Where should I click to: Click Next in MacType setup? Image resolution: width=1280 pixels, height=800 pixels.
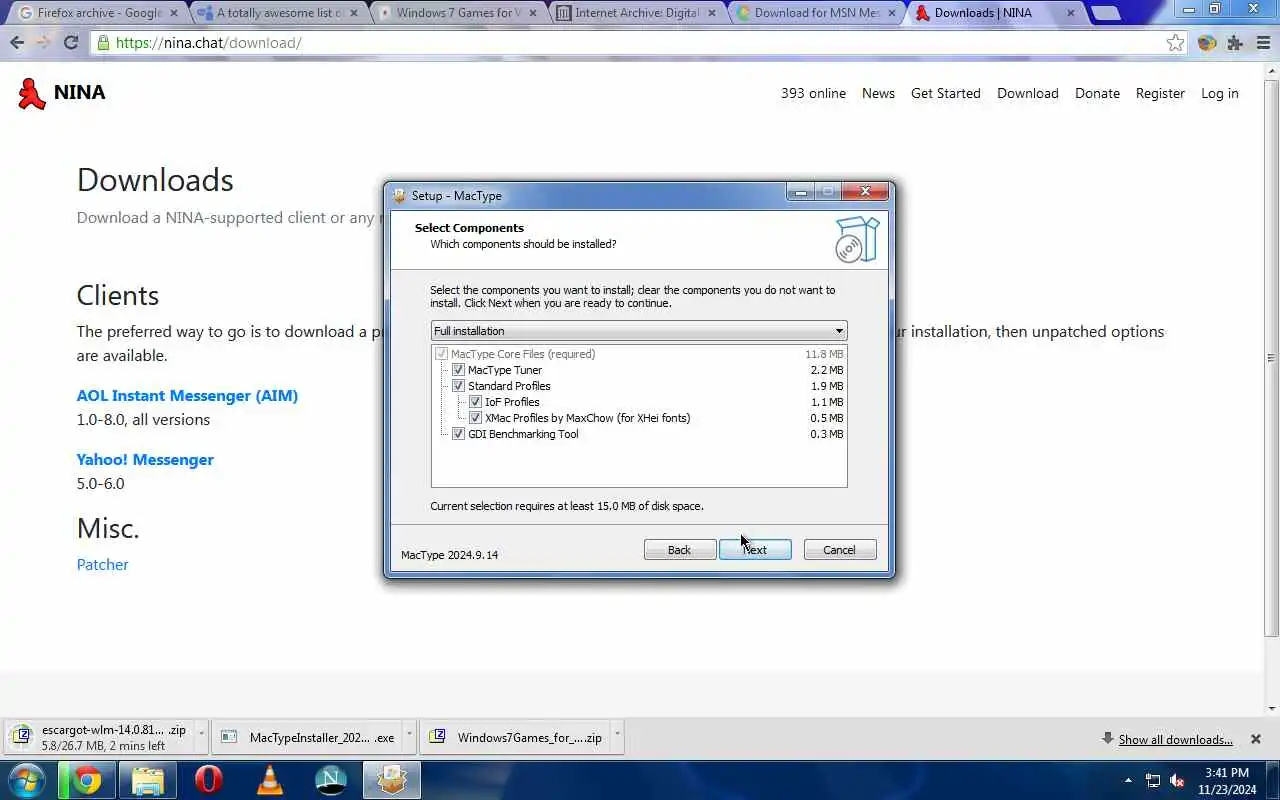[755, 550]
